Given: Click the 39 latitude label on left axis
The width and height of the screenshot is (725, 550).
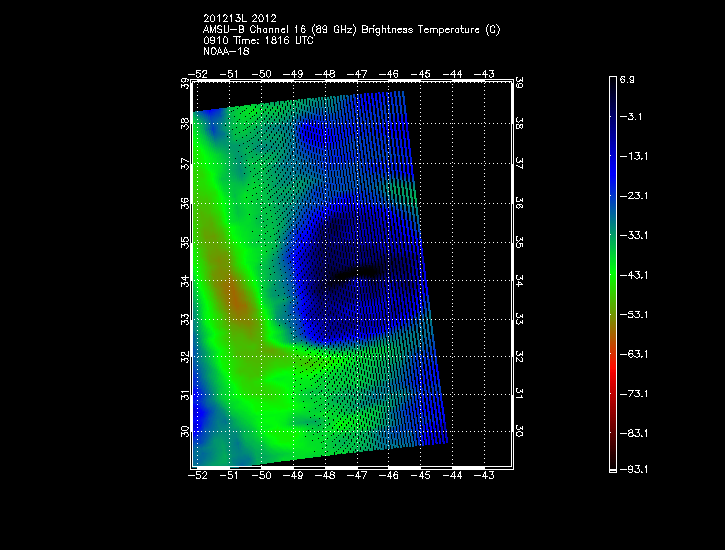Looking at the screenshot, I should tap(185, 85).
